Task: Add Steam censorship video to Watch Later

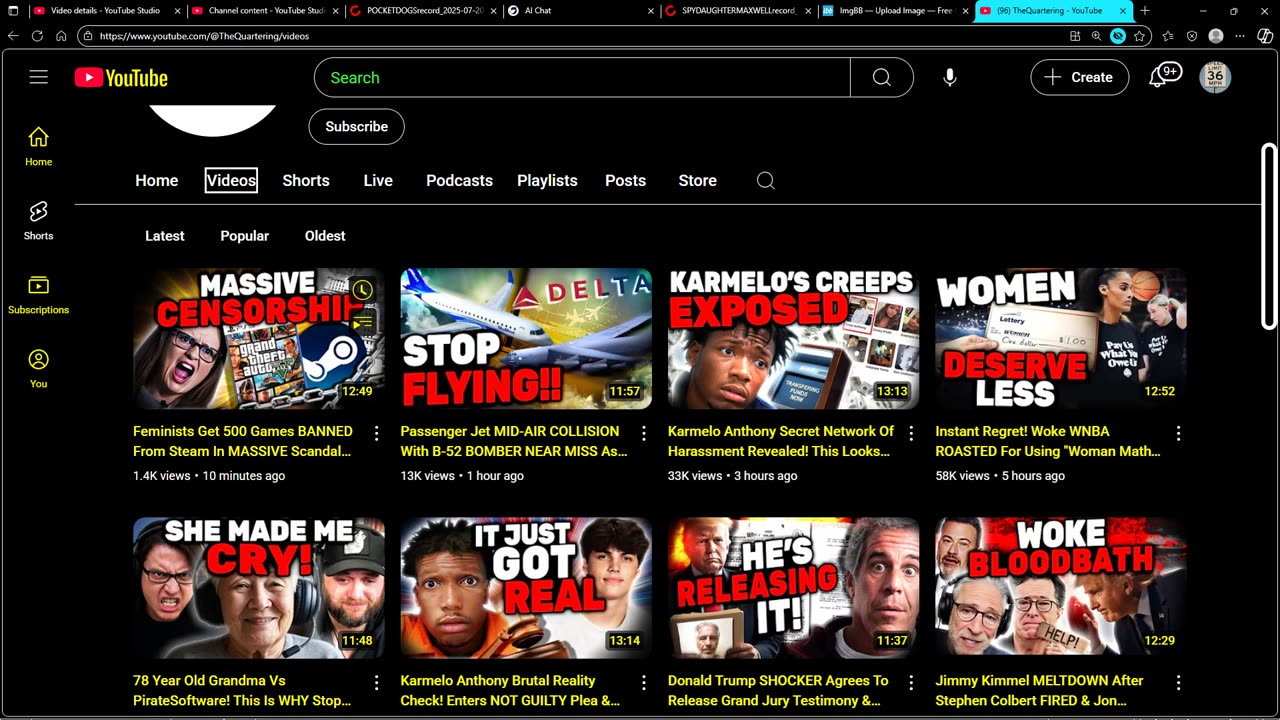Action: pyautogui.click(x=362, y=290)
